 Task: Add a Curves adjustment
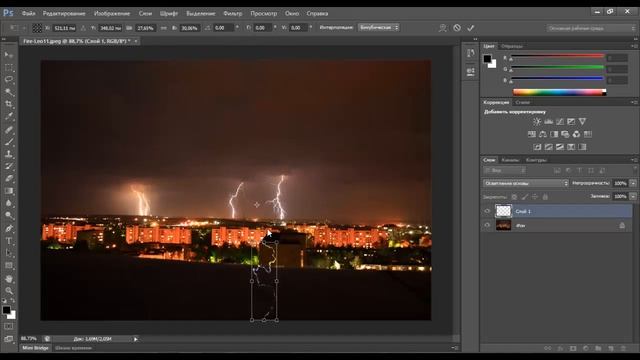[560, 121]
